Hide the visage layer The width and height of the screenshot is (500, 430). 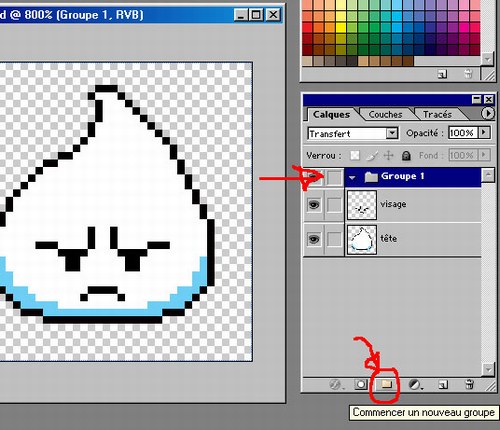click(x=313, y=205)
